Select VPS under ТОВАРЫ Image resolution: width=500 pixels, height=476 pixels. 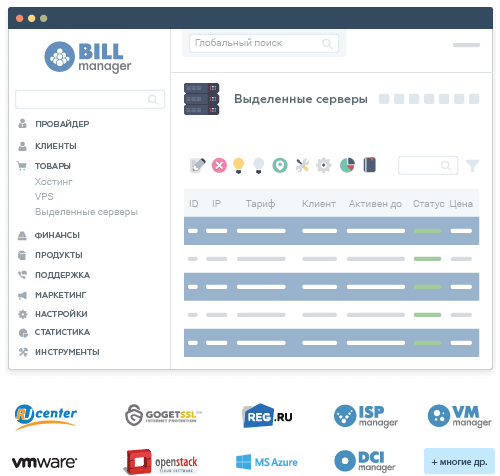click(44, 196)
